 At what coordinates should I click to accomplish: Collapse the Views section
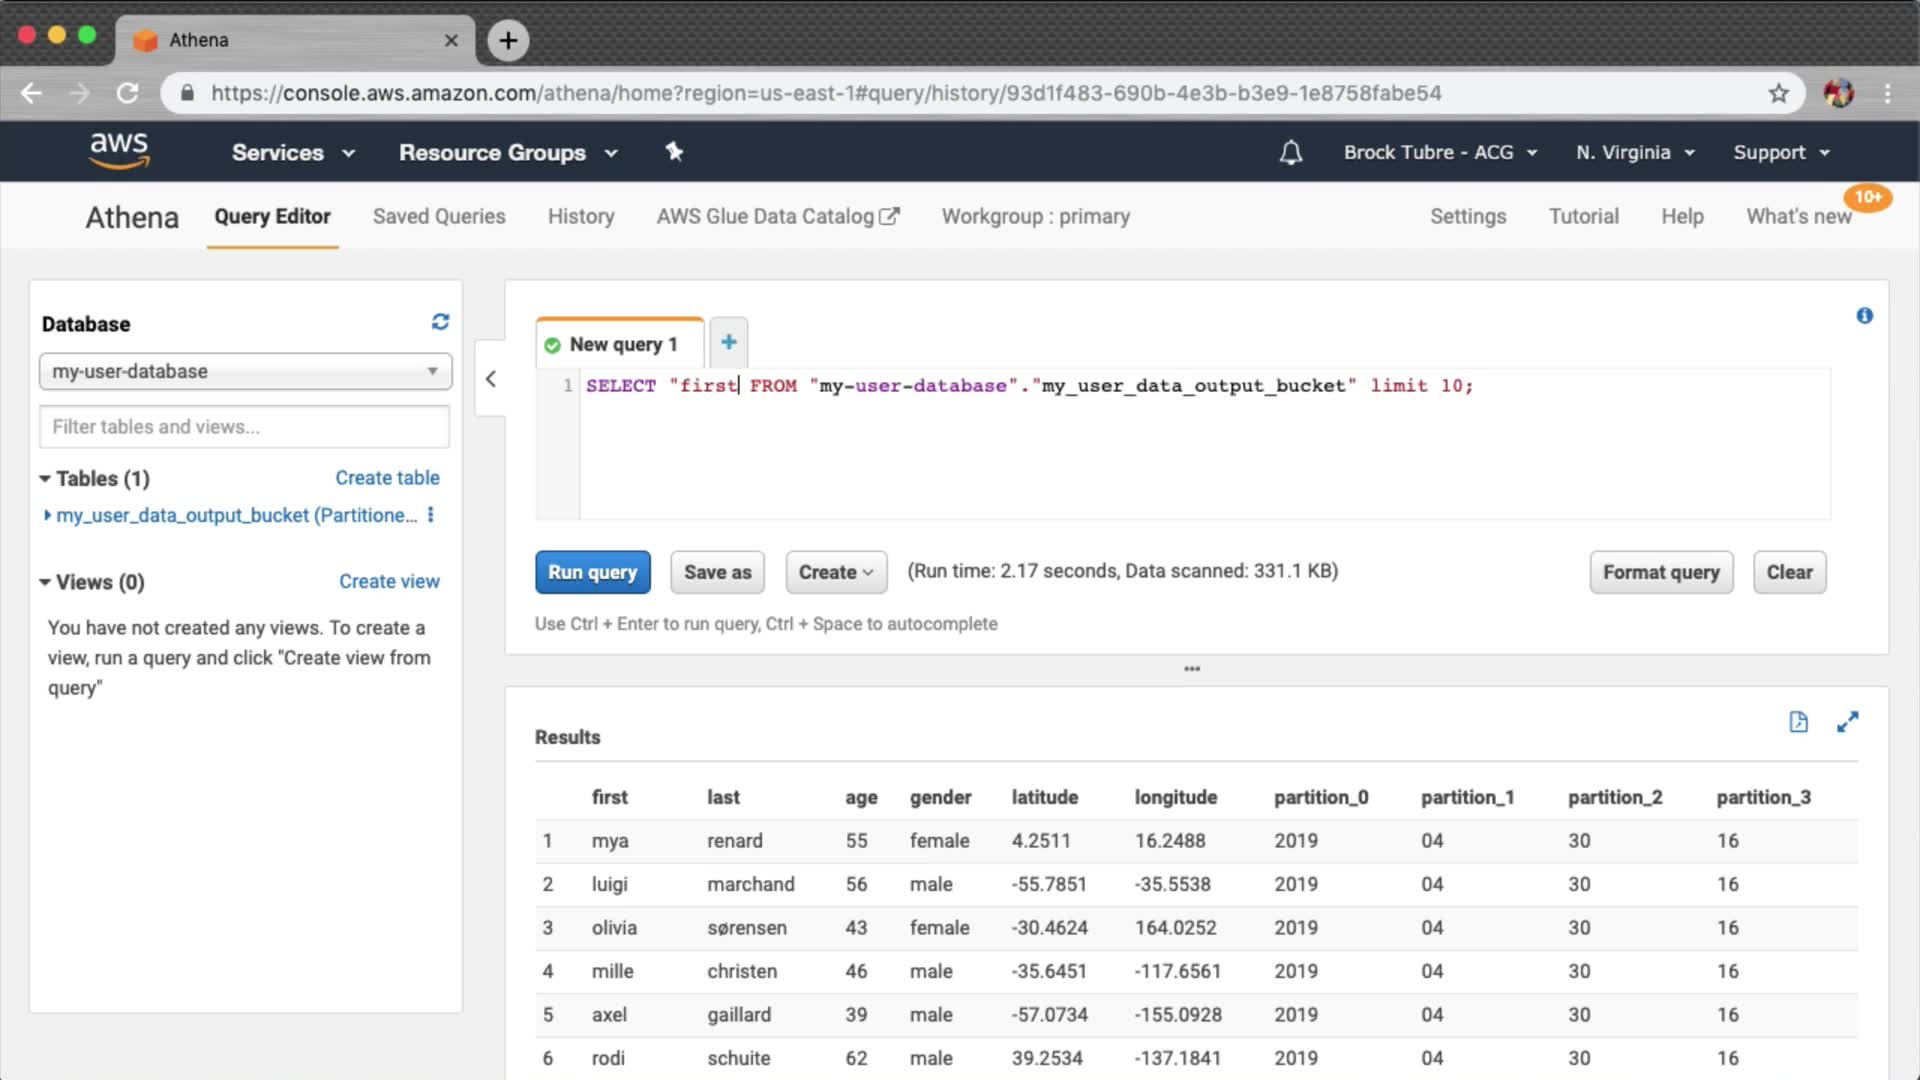[45, 582]
